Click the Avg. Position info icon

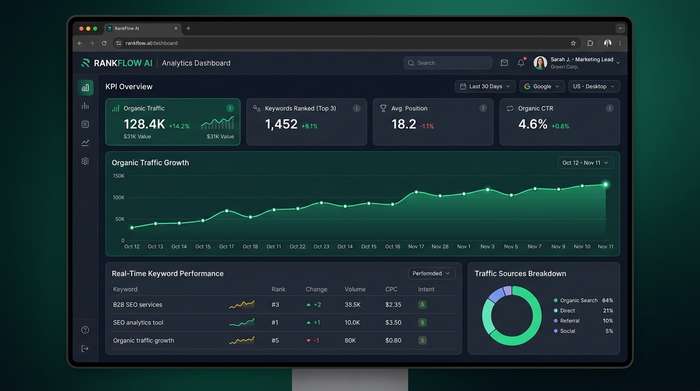point(483,108)
